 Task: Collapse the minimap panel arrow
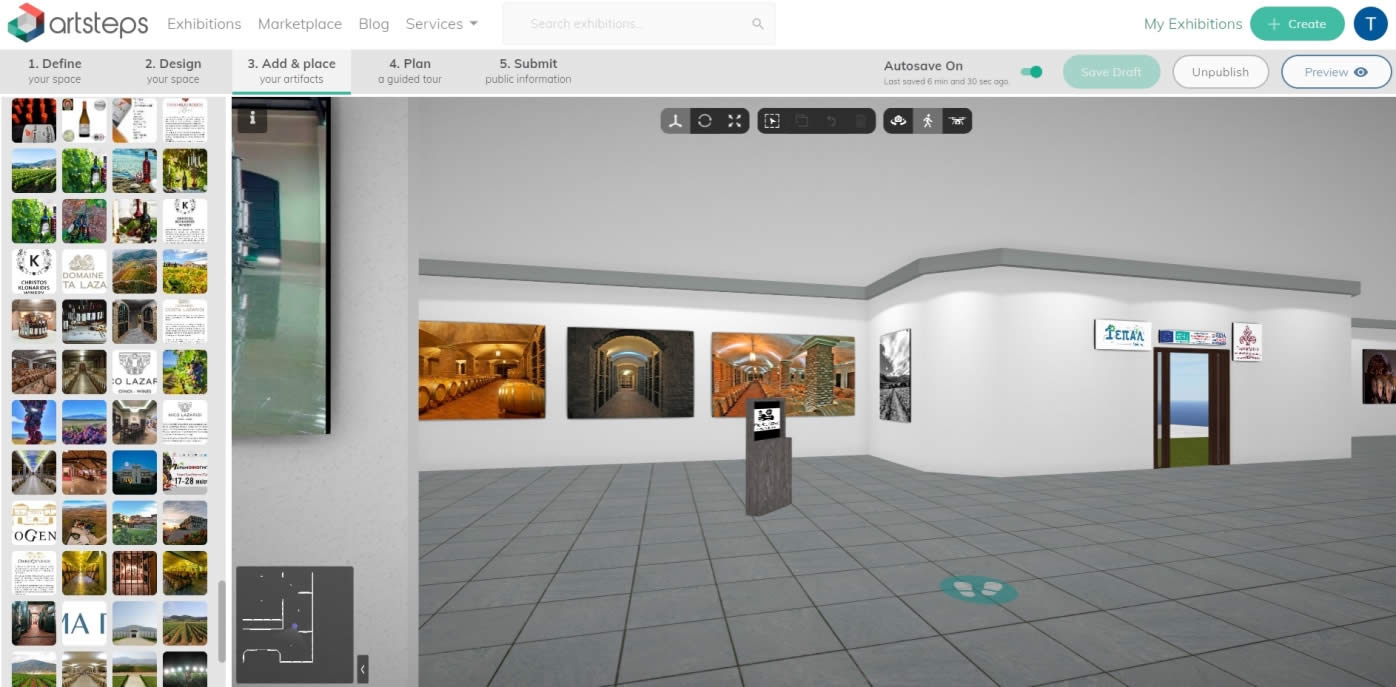click(362, 668)
